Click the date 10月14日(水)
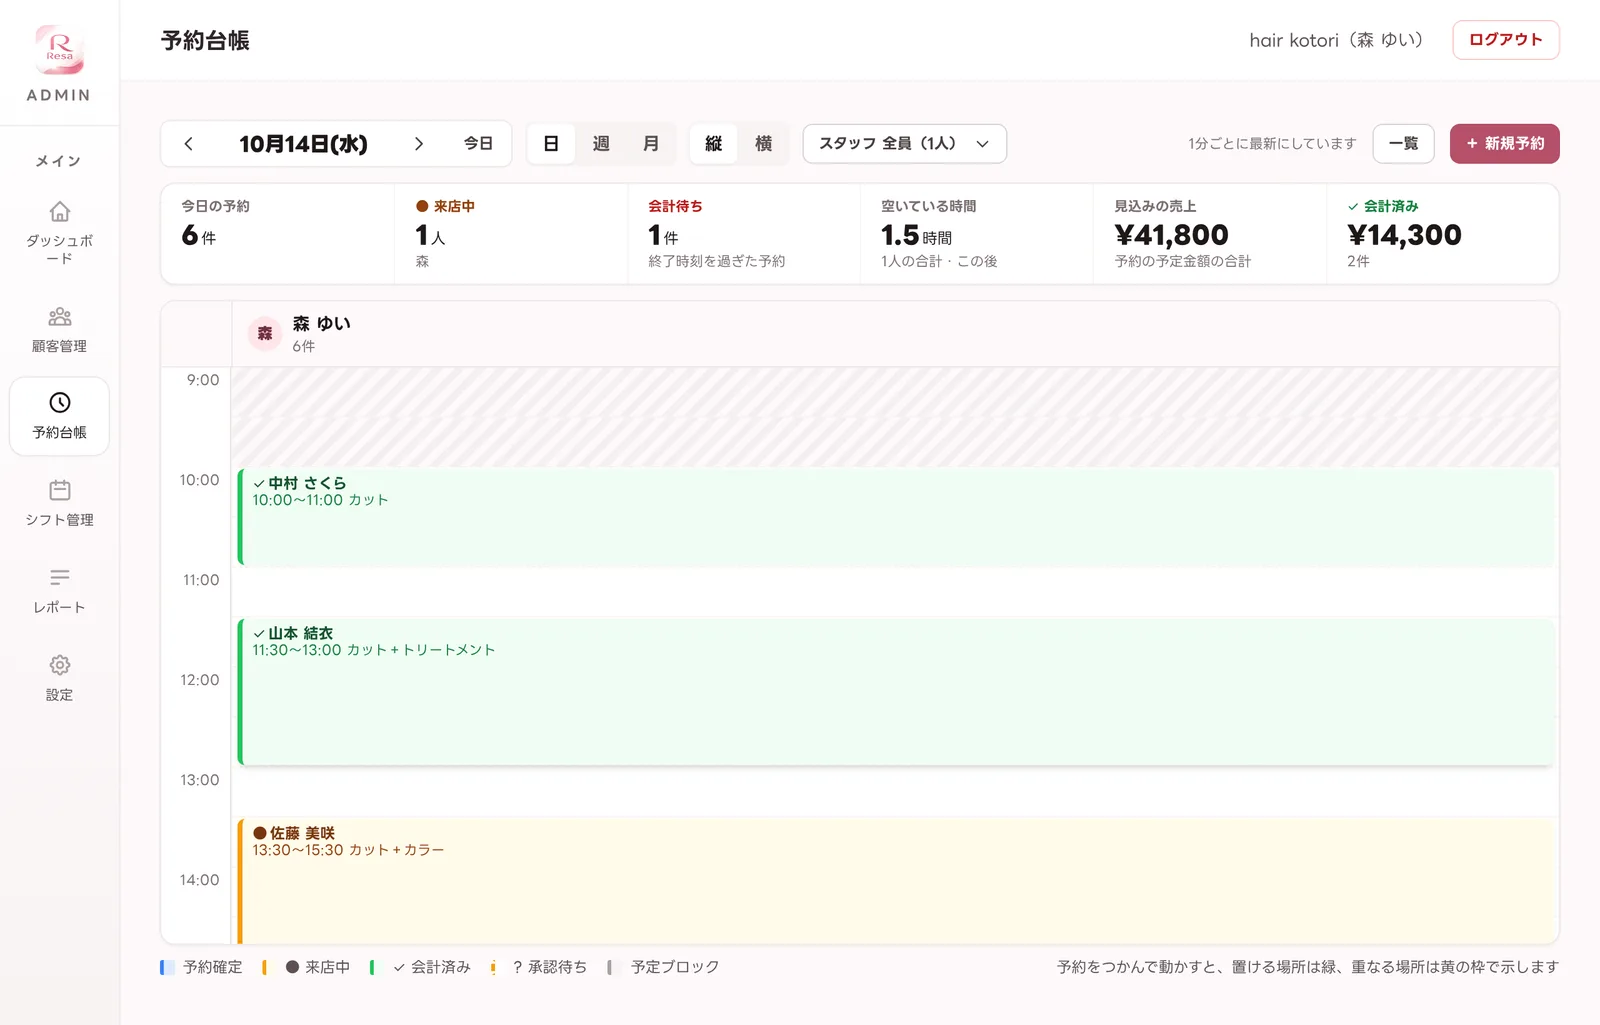This screenshot has width=1600, height=1025. tap(303, 144)
